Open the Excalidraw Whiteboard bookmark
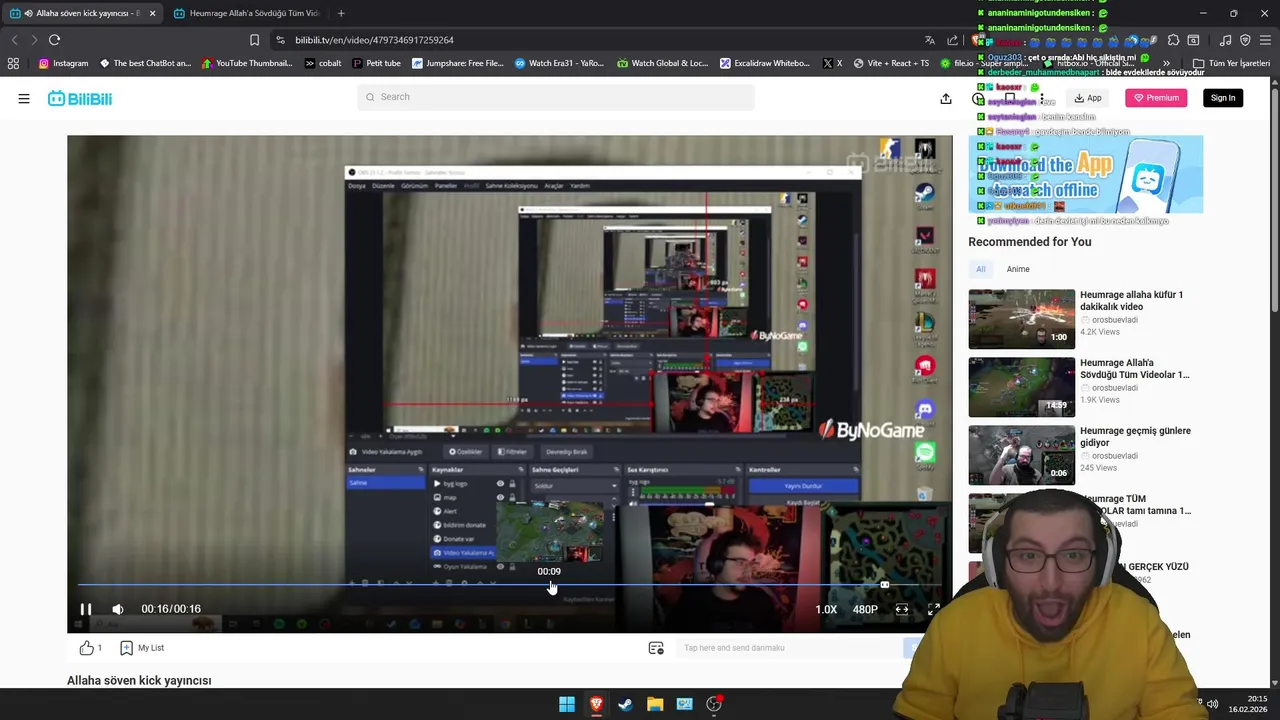The height and width of the screenshot is (720, 1280). [765, 63]
